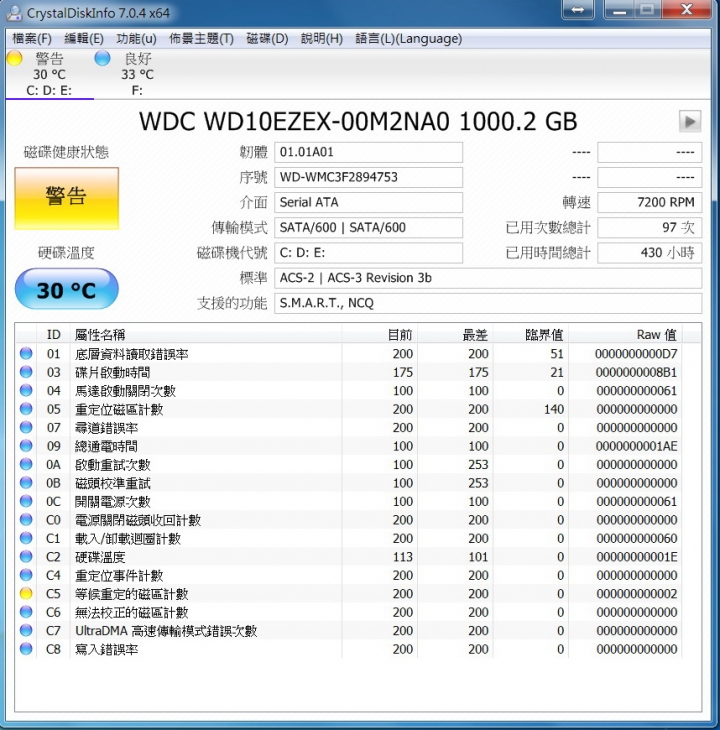Click blue status icon of attribute 07
This screenshot has width=720, height=730.
click(x=26, y=427)
